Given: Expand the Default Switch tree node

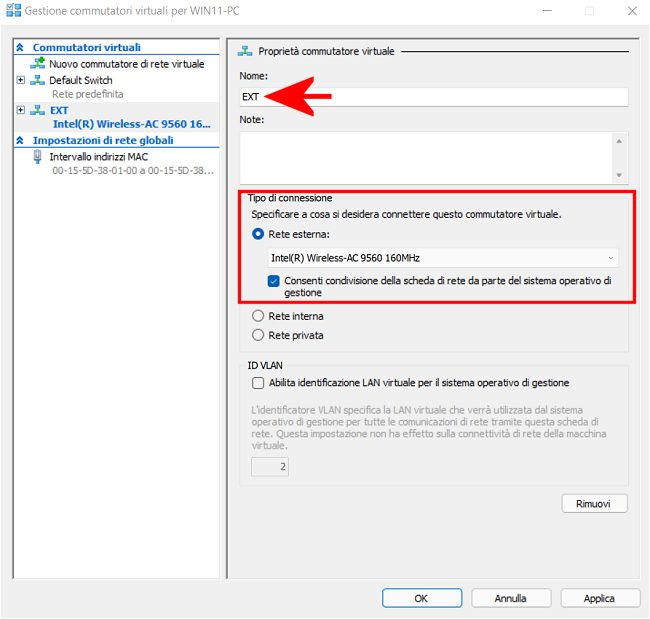Looking at the screenshot, I should (x=21, y=80).
